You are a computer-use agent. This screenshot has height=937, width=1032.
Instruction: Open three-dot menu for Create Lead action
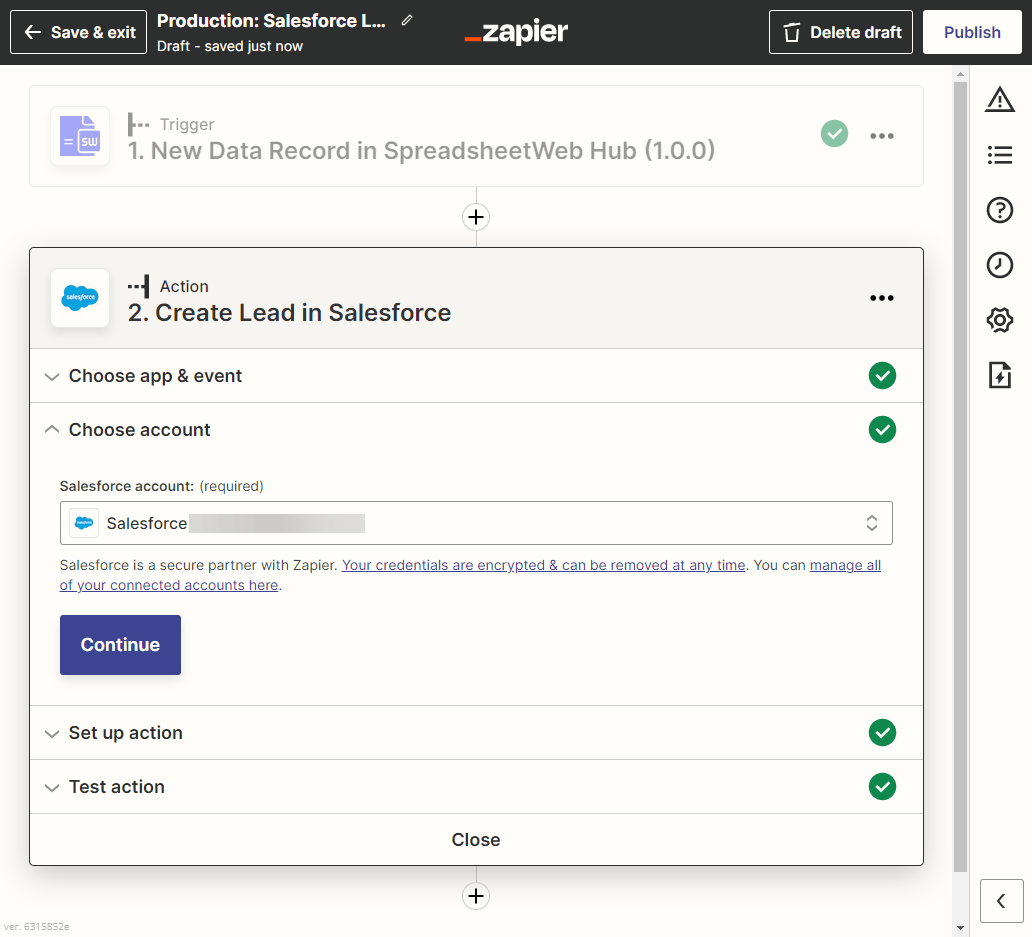881,298
